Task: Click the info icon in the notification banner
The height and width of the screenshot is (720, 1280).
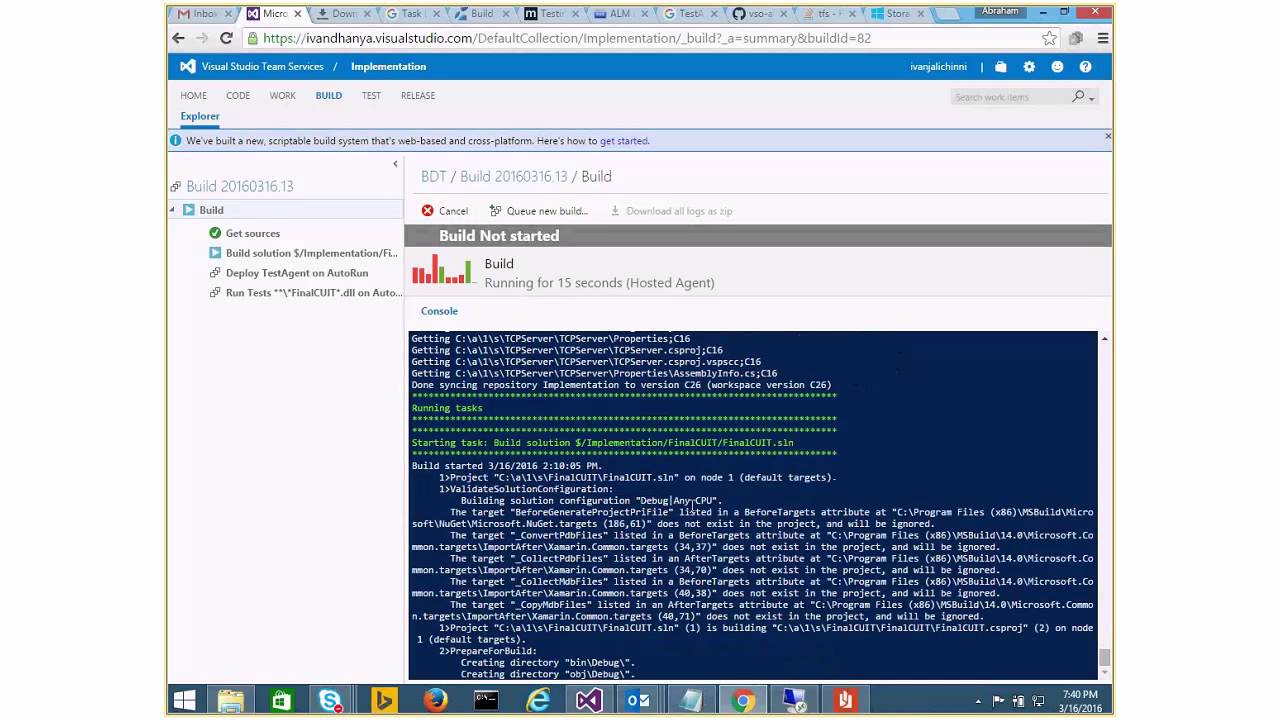Action: tap(176, 141)
